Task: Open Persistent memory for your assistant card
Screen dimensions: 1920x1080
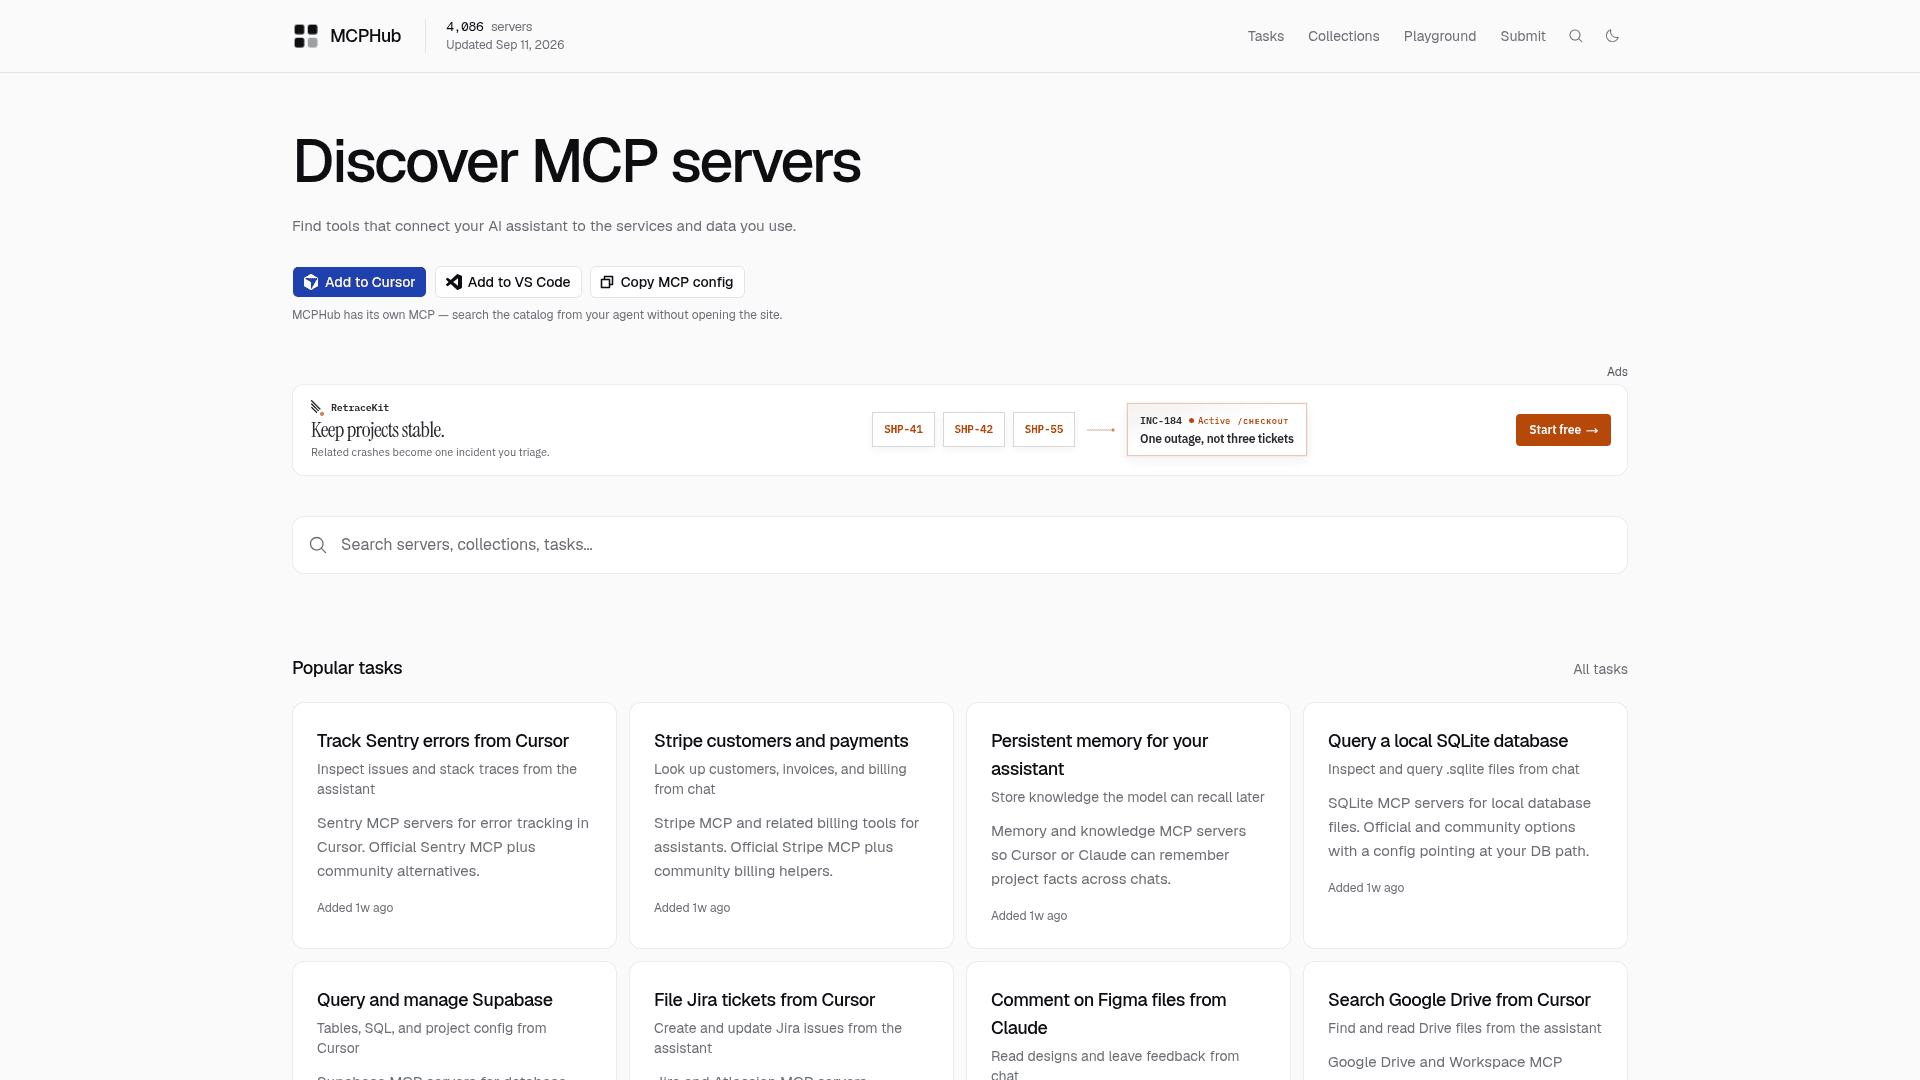Action: [x=1128, y=825]
